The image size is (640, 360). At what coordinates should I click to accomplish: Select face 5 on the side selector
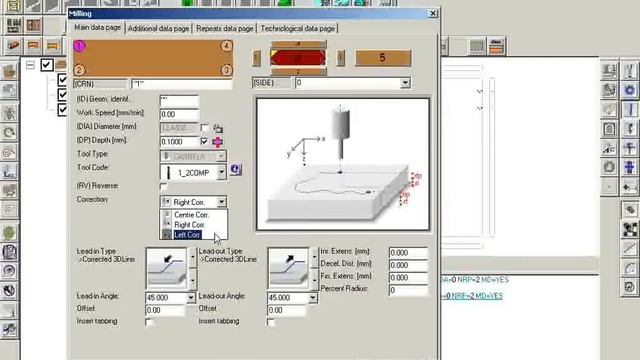(x=382, y=58)
